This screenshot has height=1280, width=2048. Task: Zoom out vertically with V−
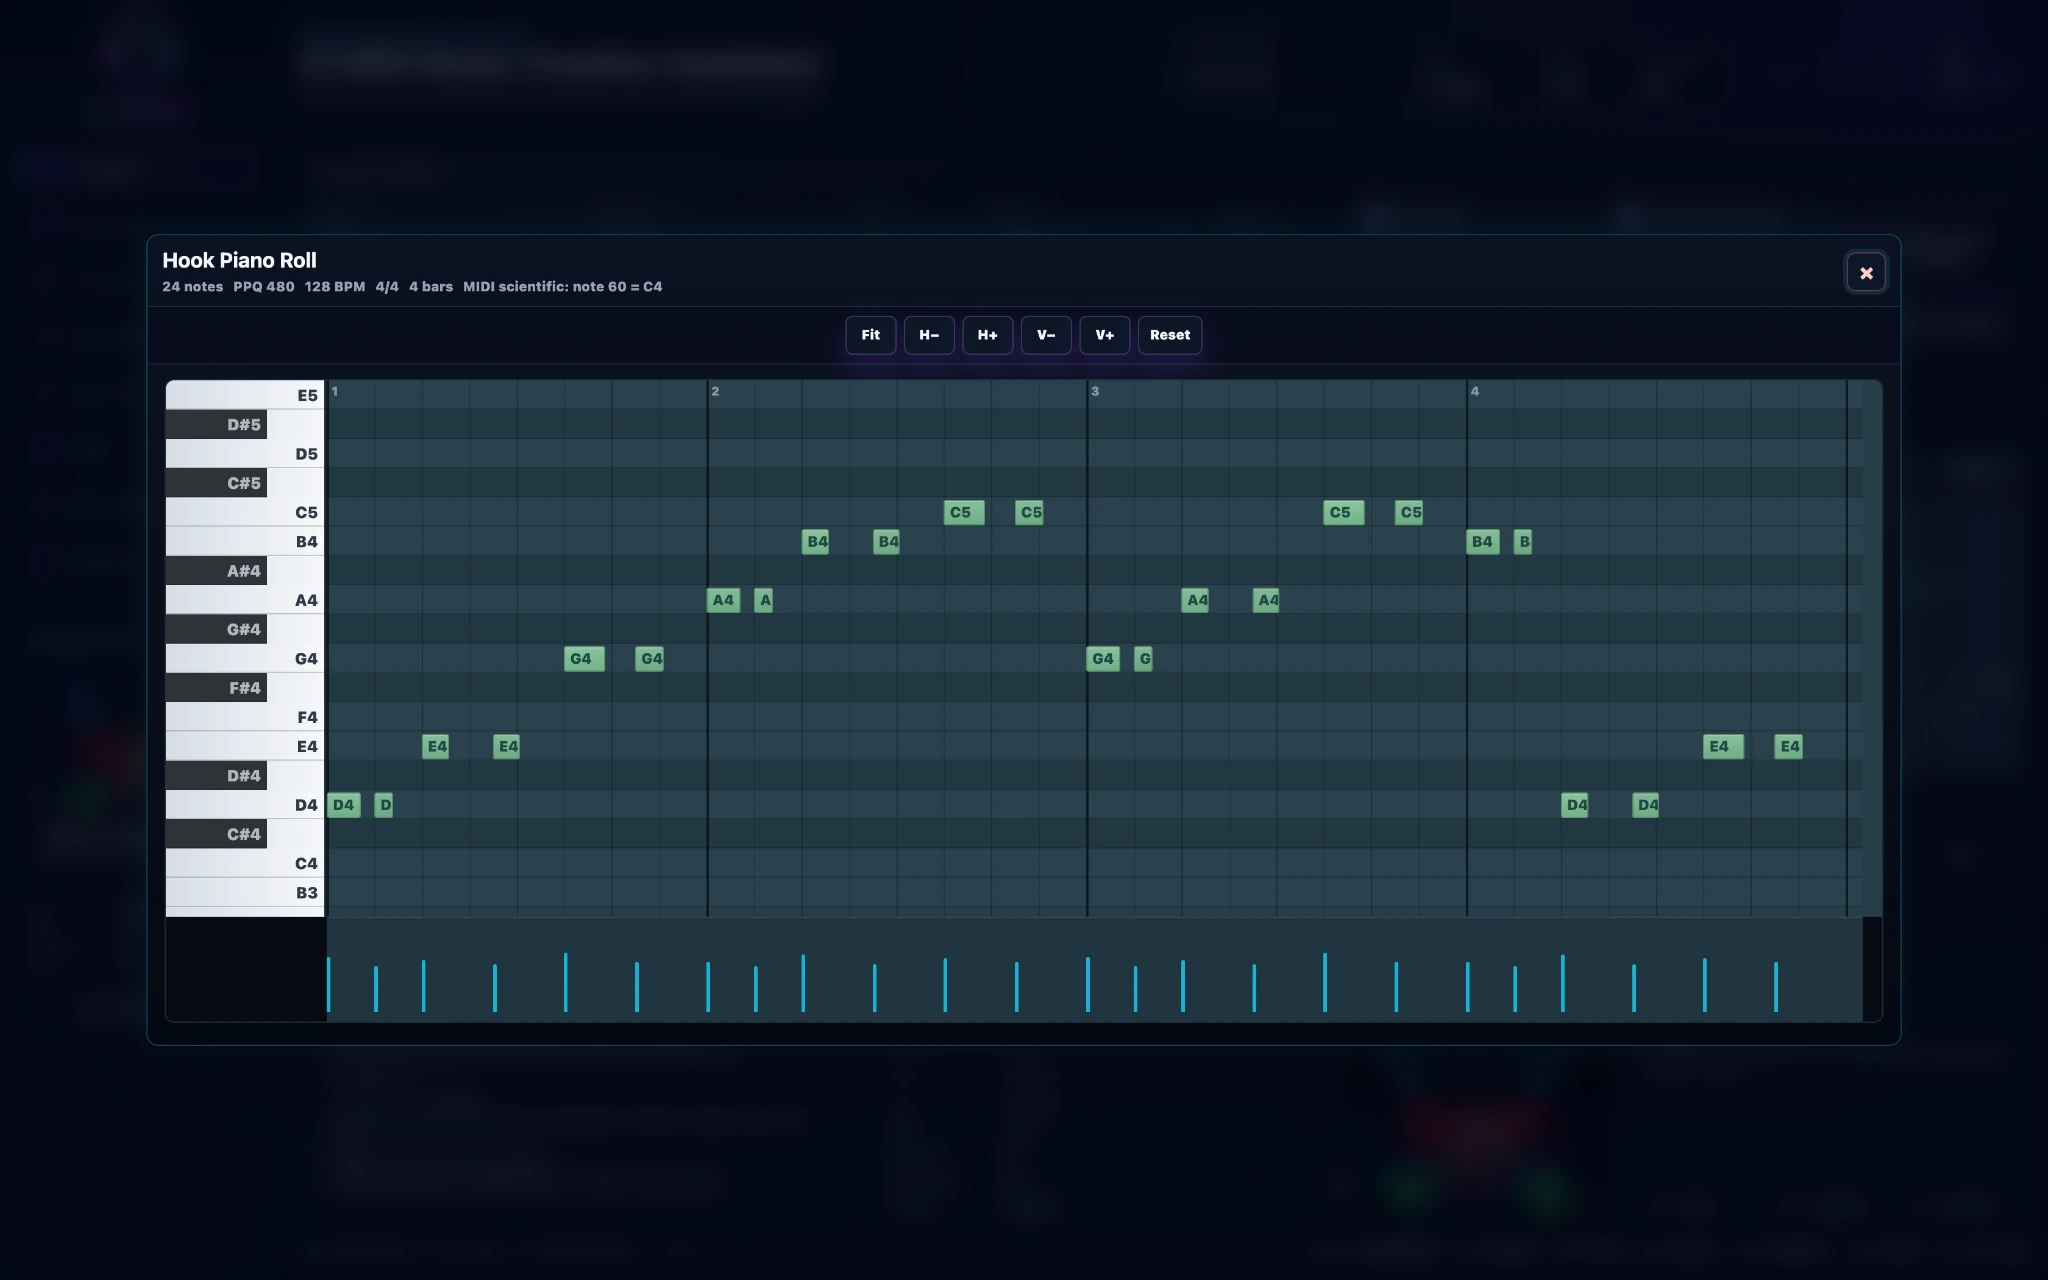click(x=1046, y=335)
